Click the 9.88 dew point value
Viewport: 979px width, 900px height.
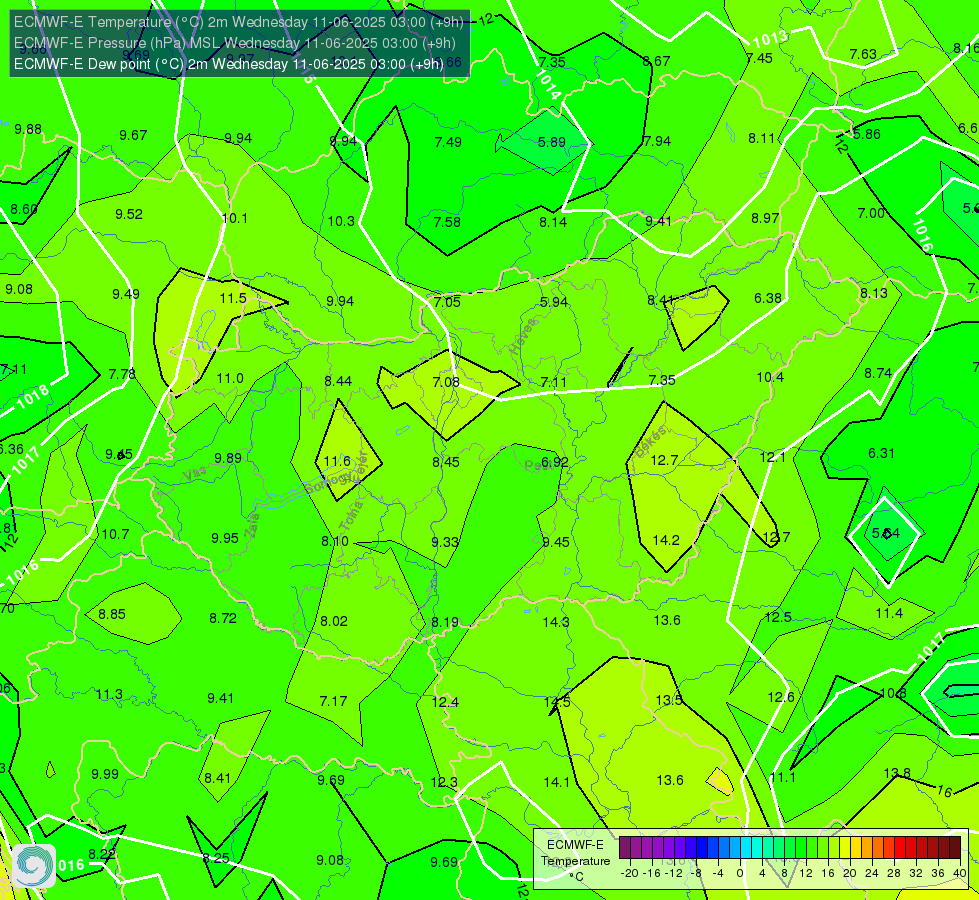pyautogui.click(x=28, y=129)
